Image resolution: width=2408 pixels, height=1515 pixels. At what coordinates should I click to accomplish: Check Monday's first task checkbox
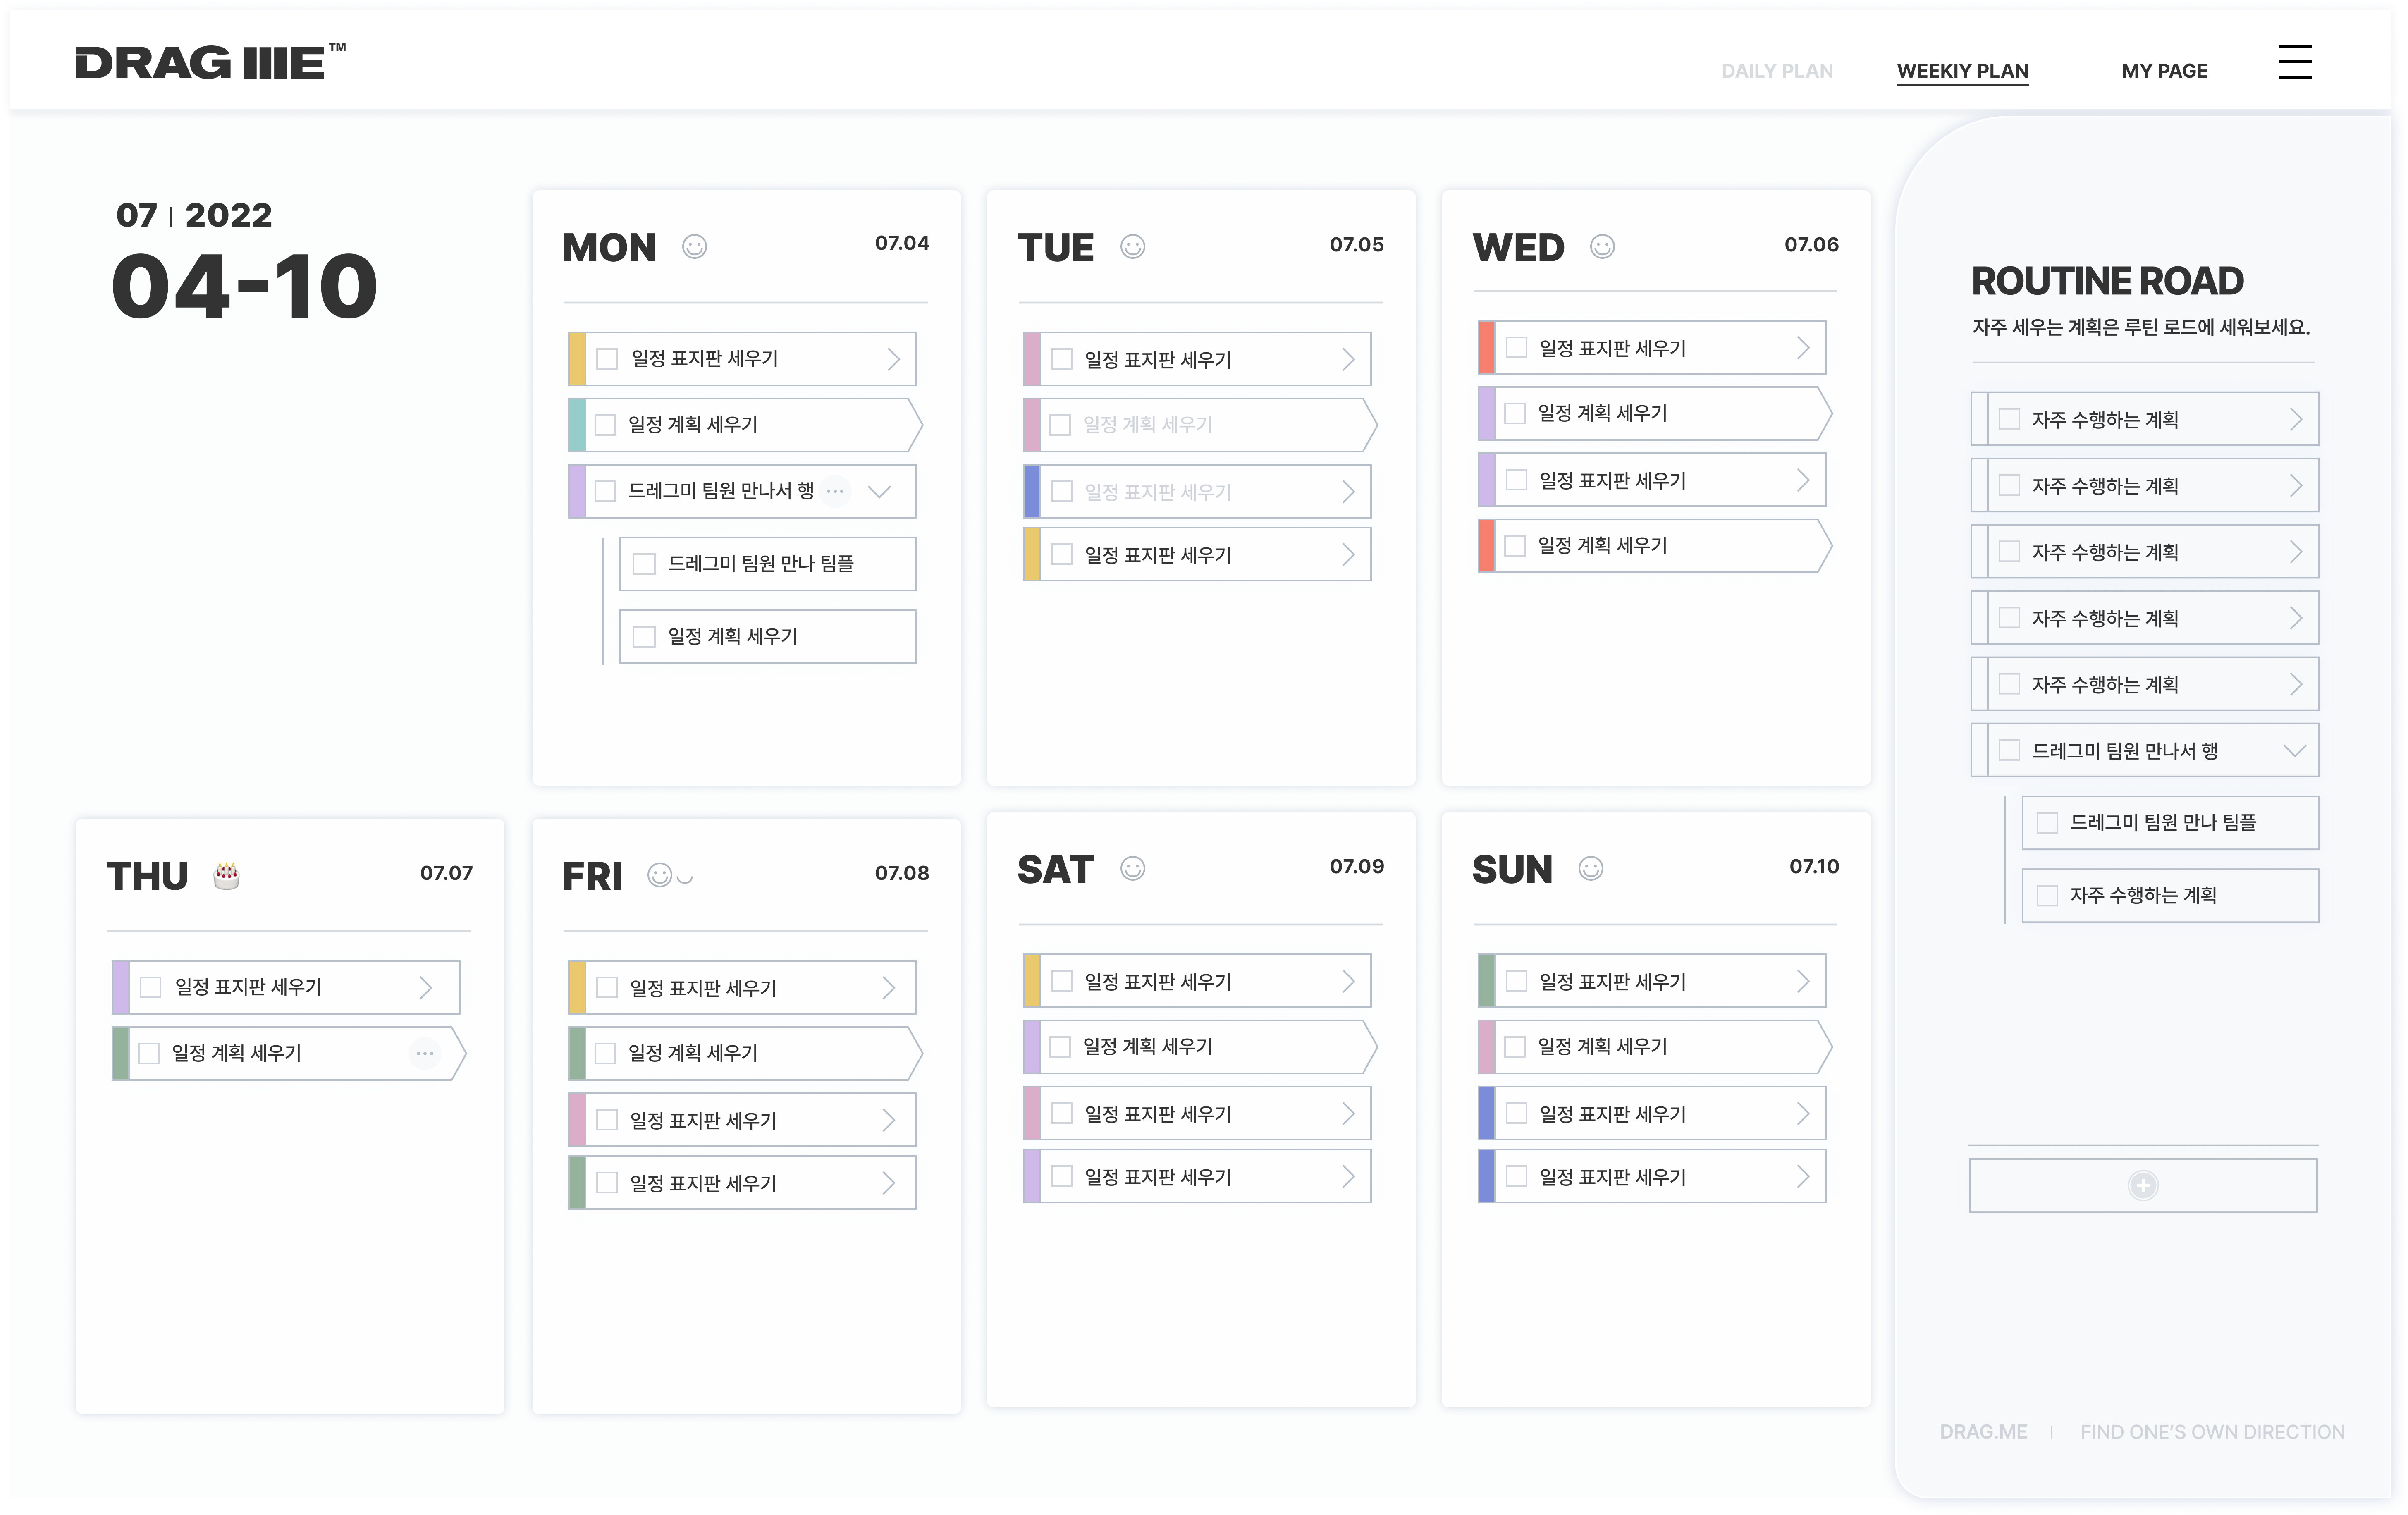click(x=607, y=359)
